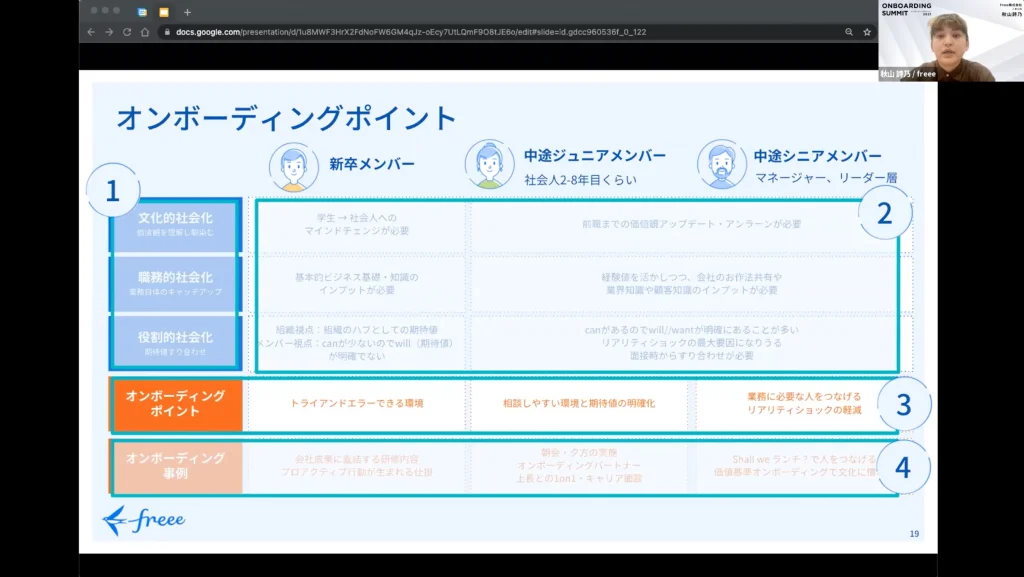Click the numbered circle 3 on the slide
The height and width of the screenshot is (577, 1024).
pos(904,405)
